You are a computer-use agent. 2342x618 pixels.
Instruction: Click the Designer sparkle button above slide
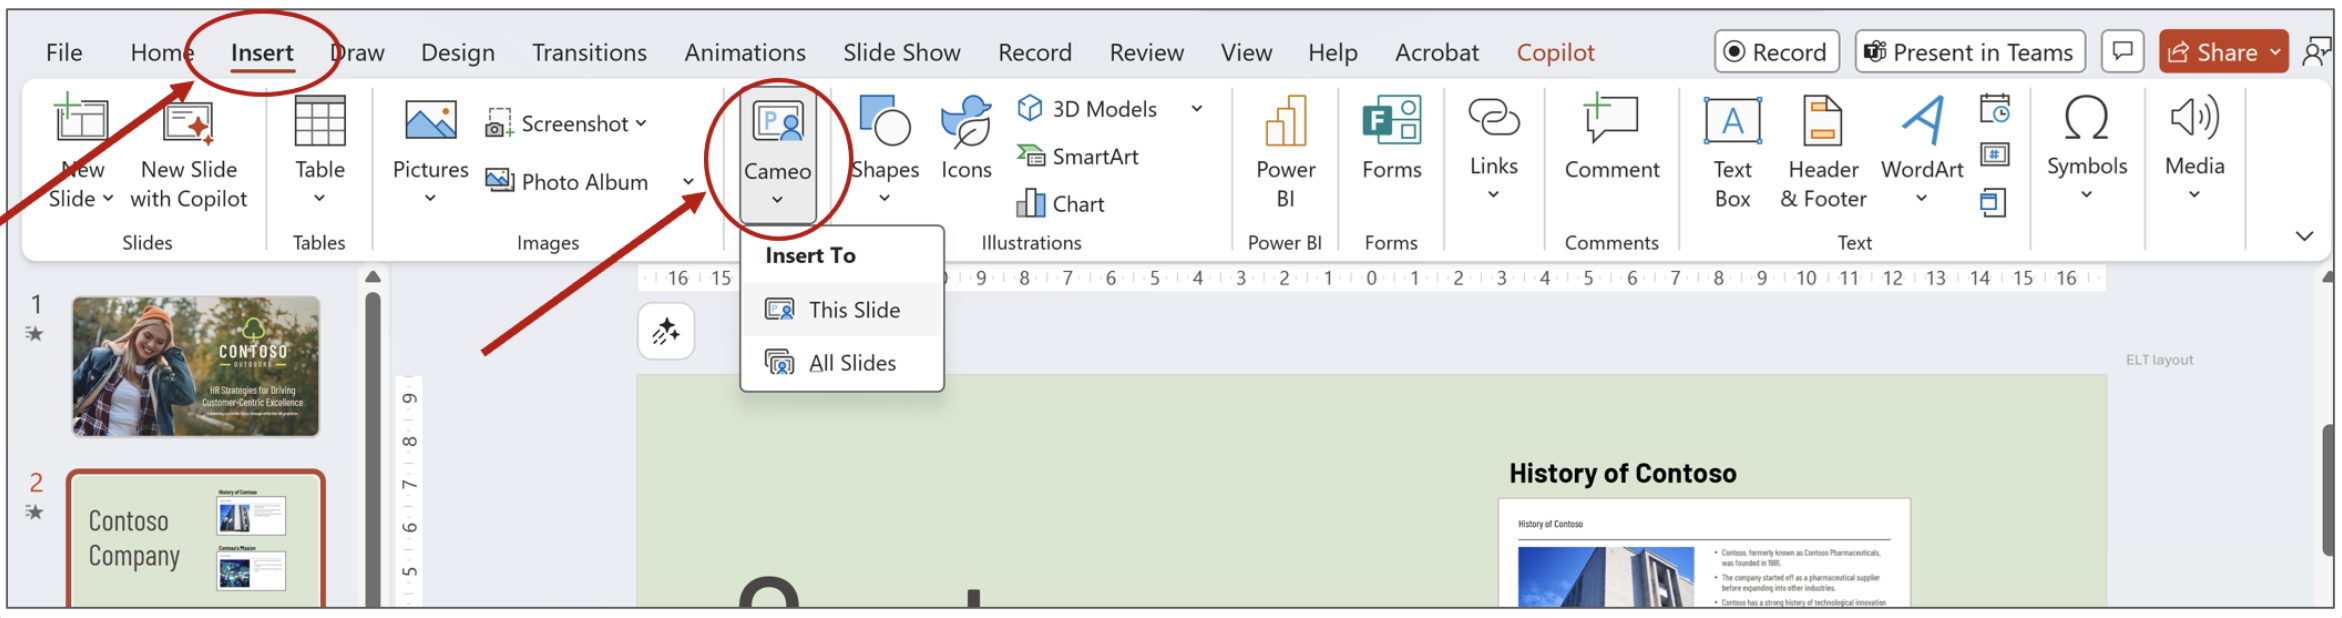click(666, 331)
